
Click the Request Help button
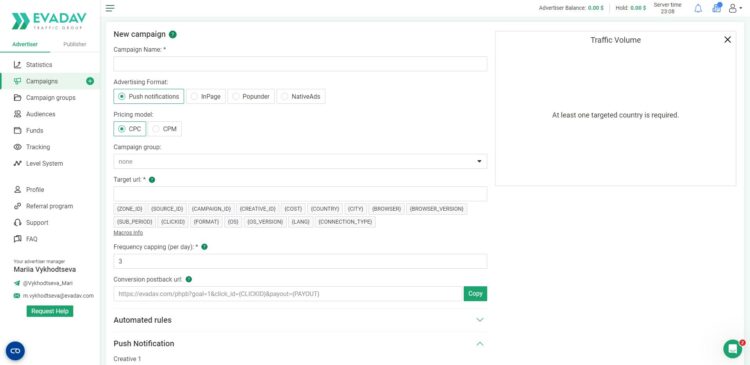click(50, 311)
